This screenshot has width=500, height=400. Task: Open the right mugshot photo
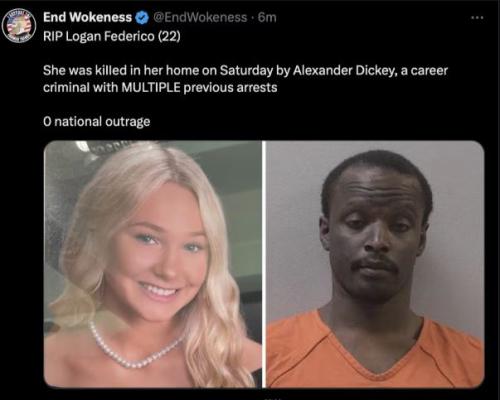(x=375, y=264)
